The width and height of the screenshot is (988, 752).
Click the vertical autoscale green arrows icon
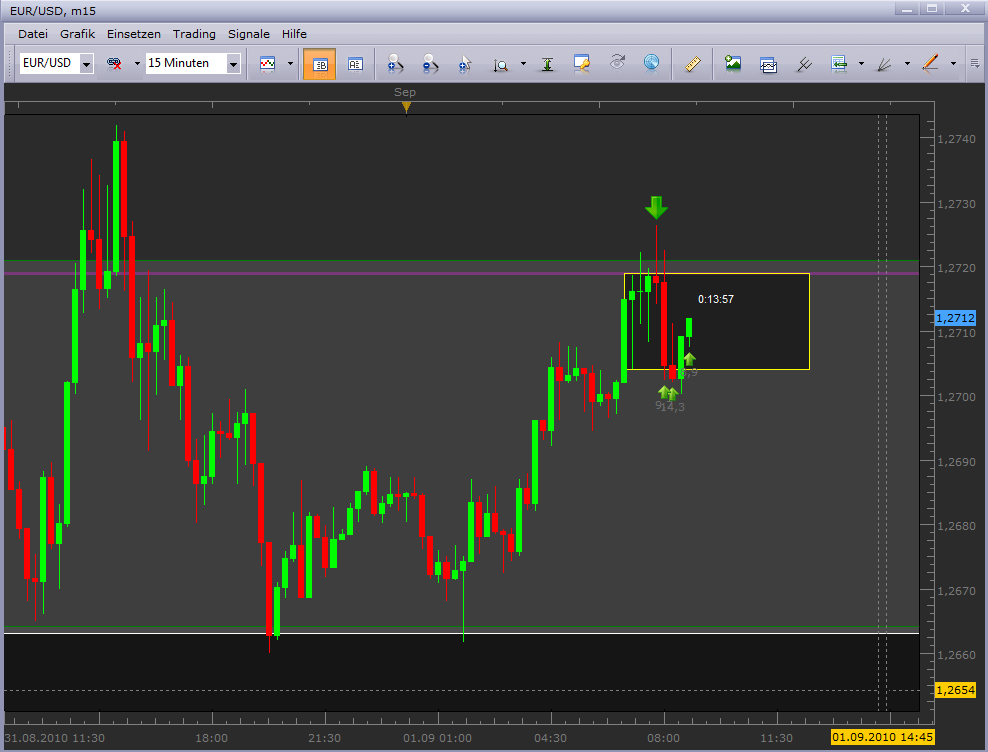pos(548,64)
